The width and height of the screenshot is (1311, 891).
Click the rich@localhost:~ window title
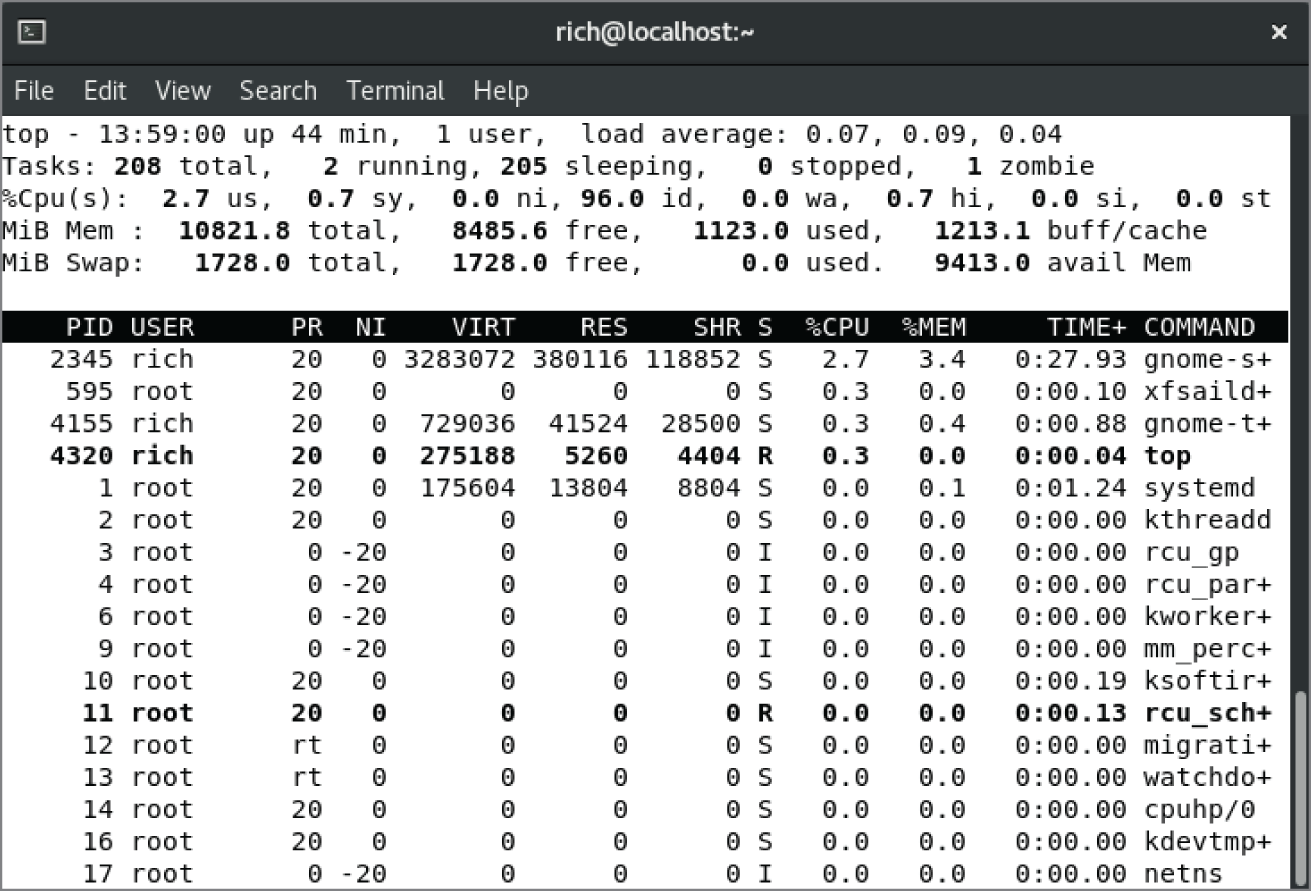tap(655, 33)
